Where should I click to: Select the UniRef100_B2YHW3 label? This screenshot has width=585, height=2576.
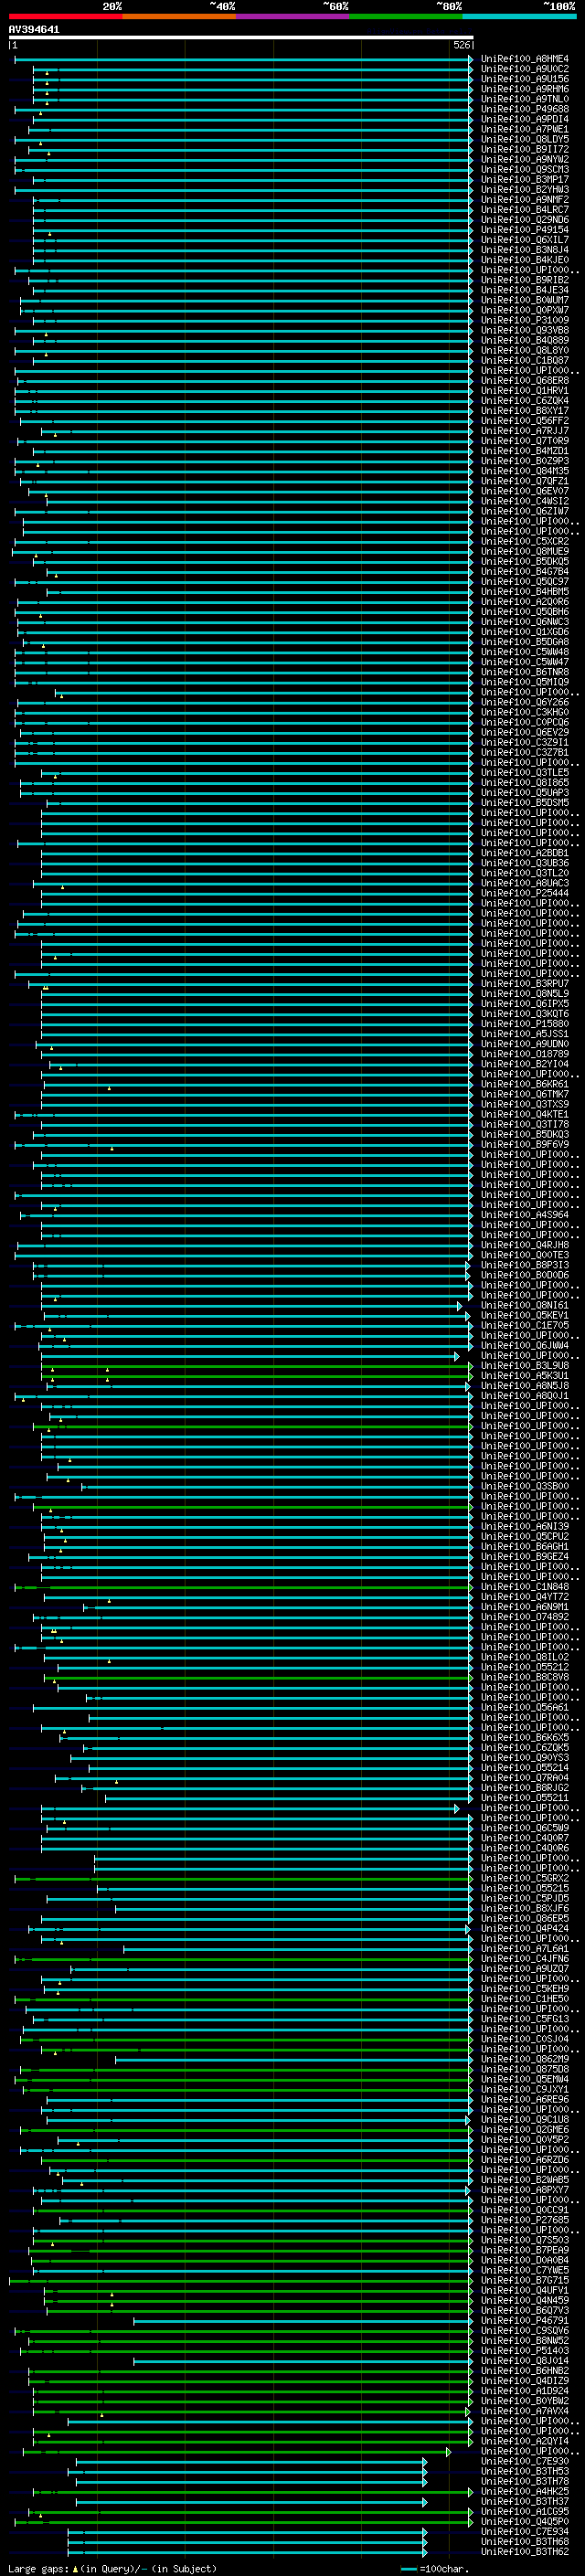click(x=524, y=190)
